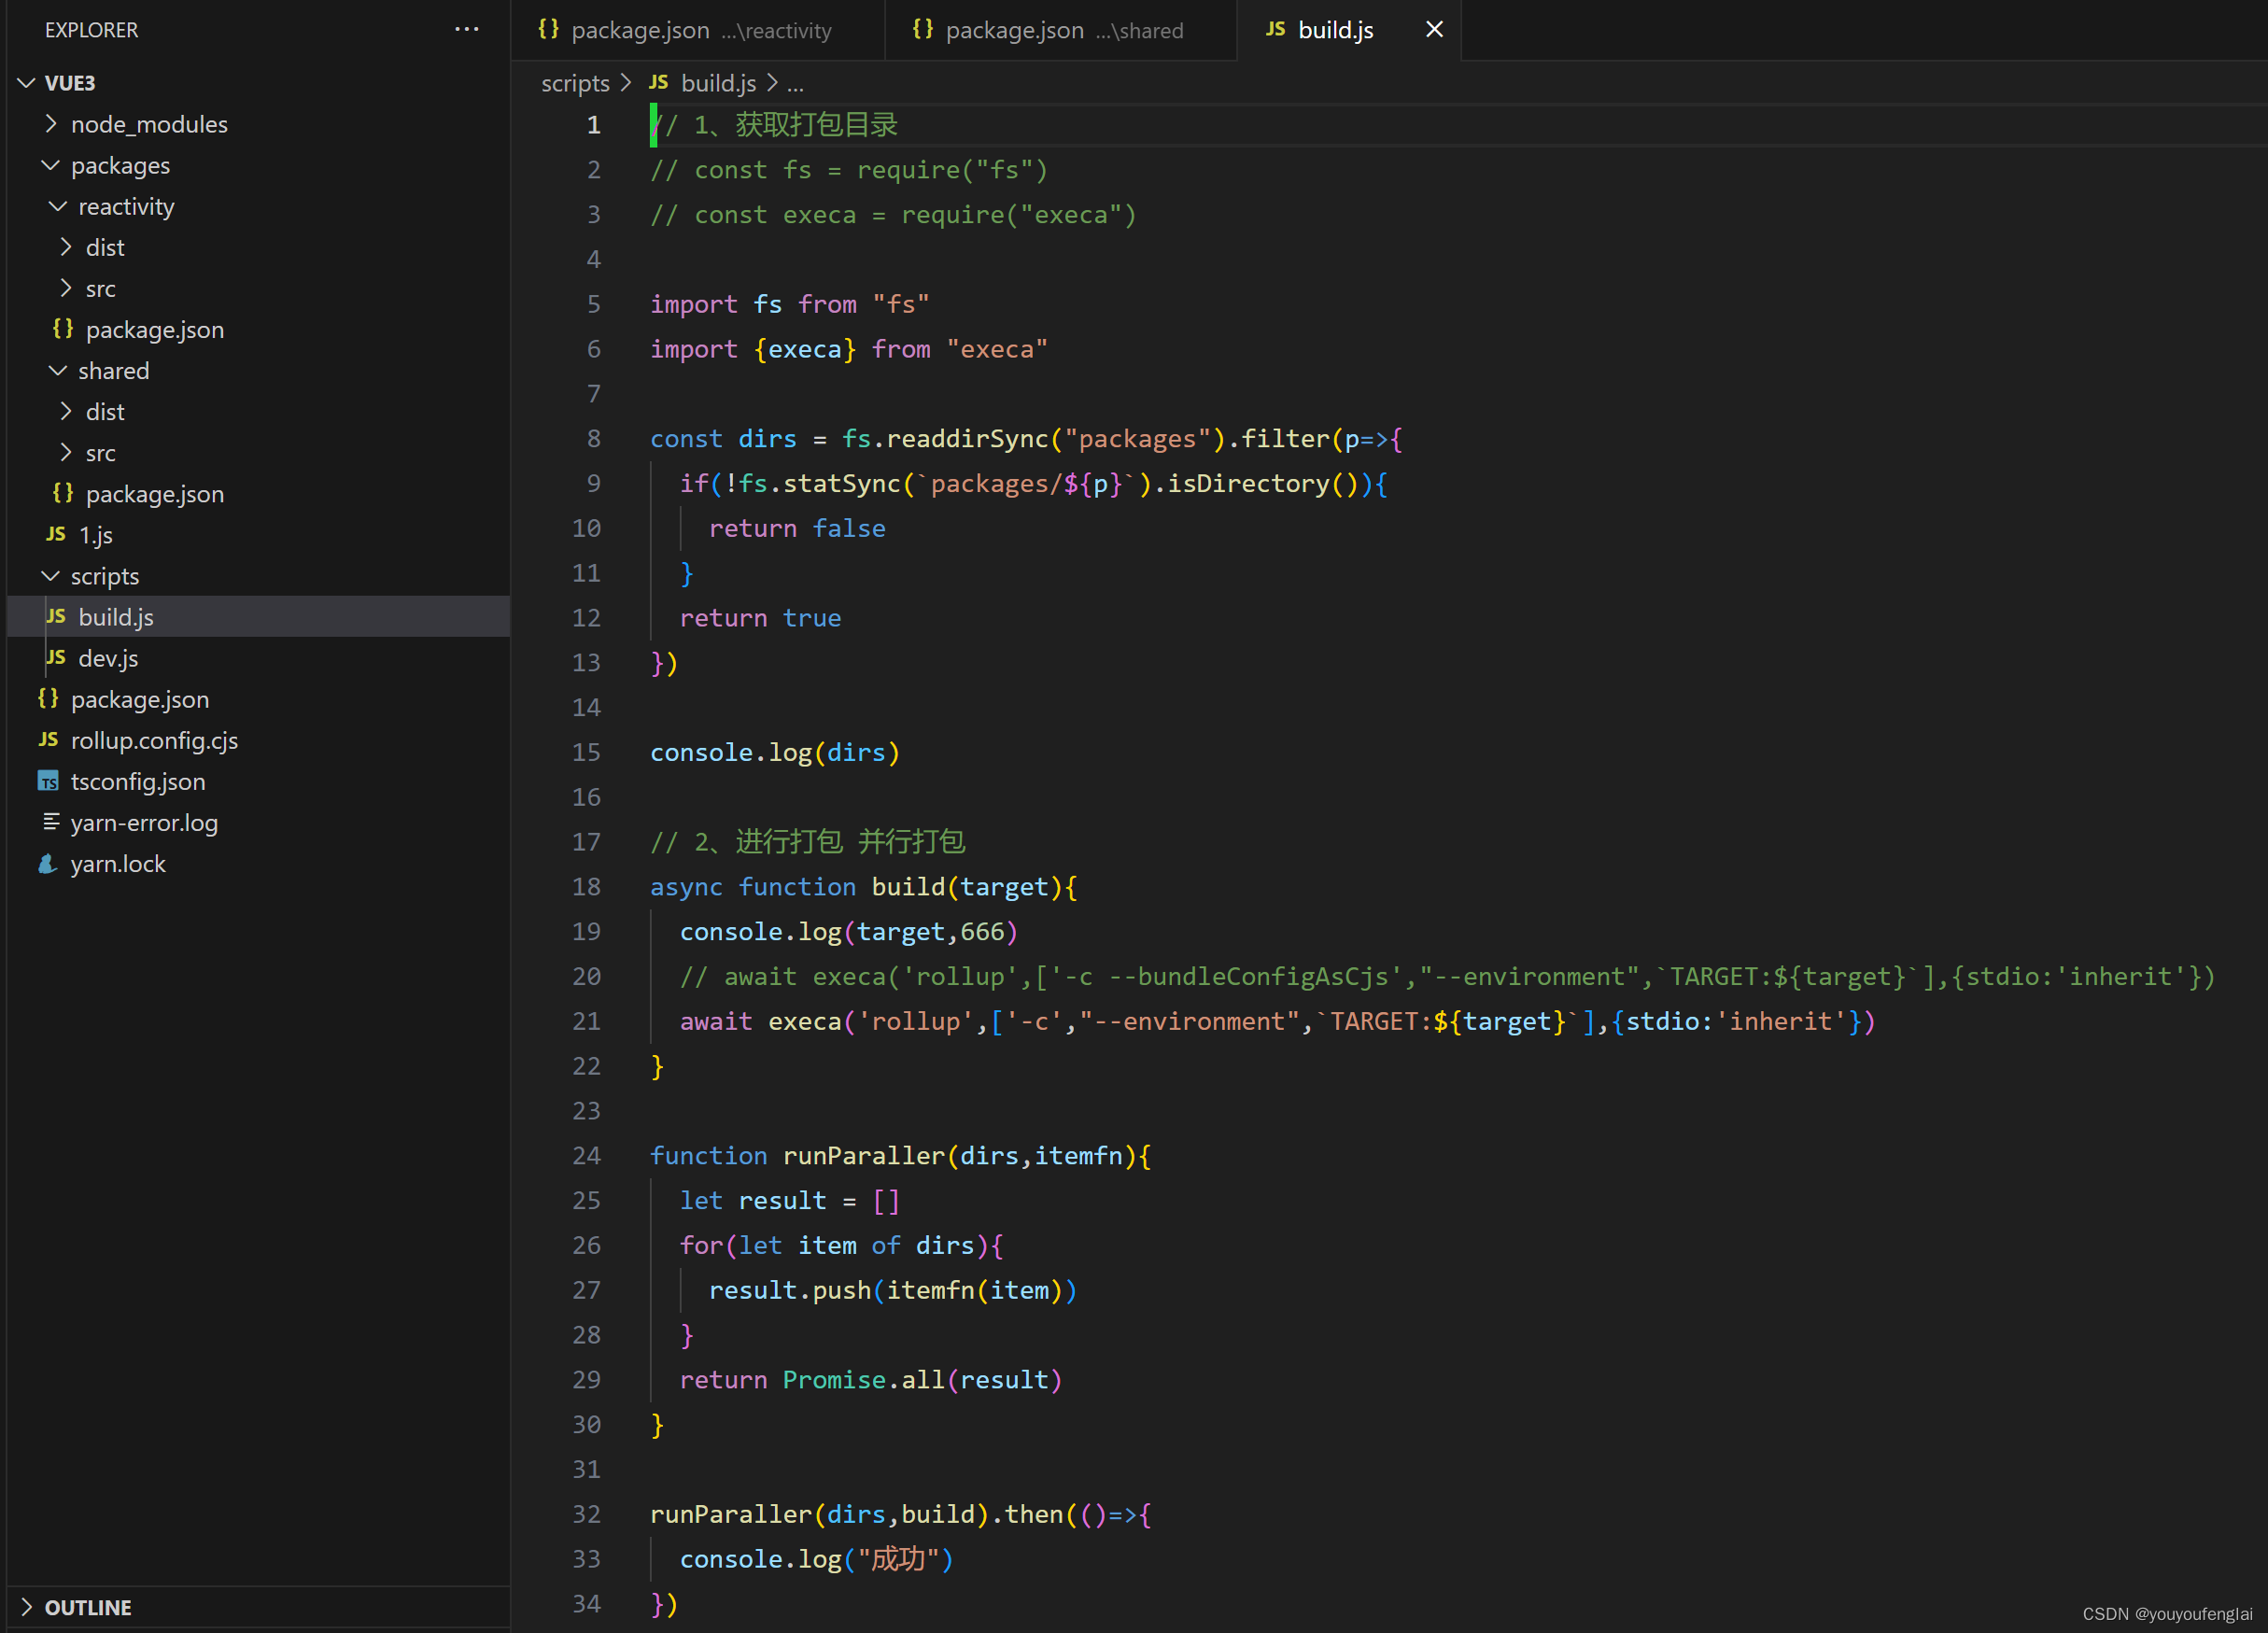The height and width of the screenshot is (1633, 2268).
Task: Expand the reactivity dist folder
Action: click(x=106, y=246)
